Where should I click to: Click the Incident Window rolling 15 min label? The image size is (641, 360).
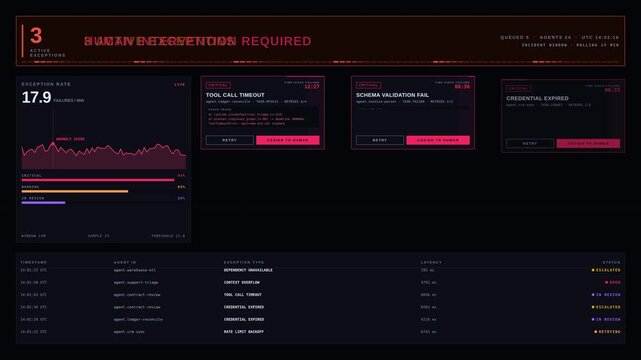coord(570,45)
